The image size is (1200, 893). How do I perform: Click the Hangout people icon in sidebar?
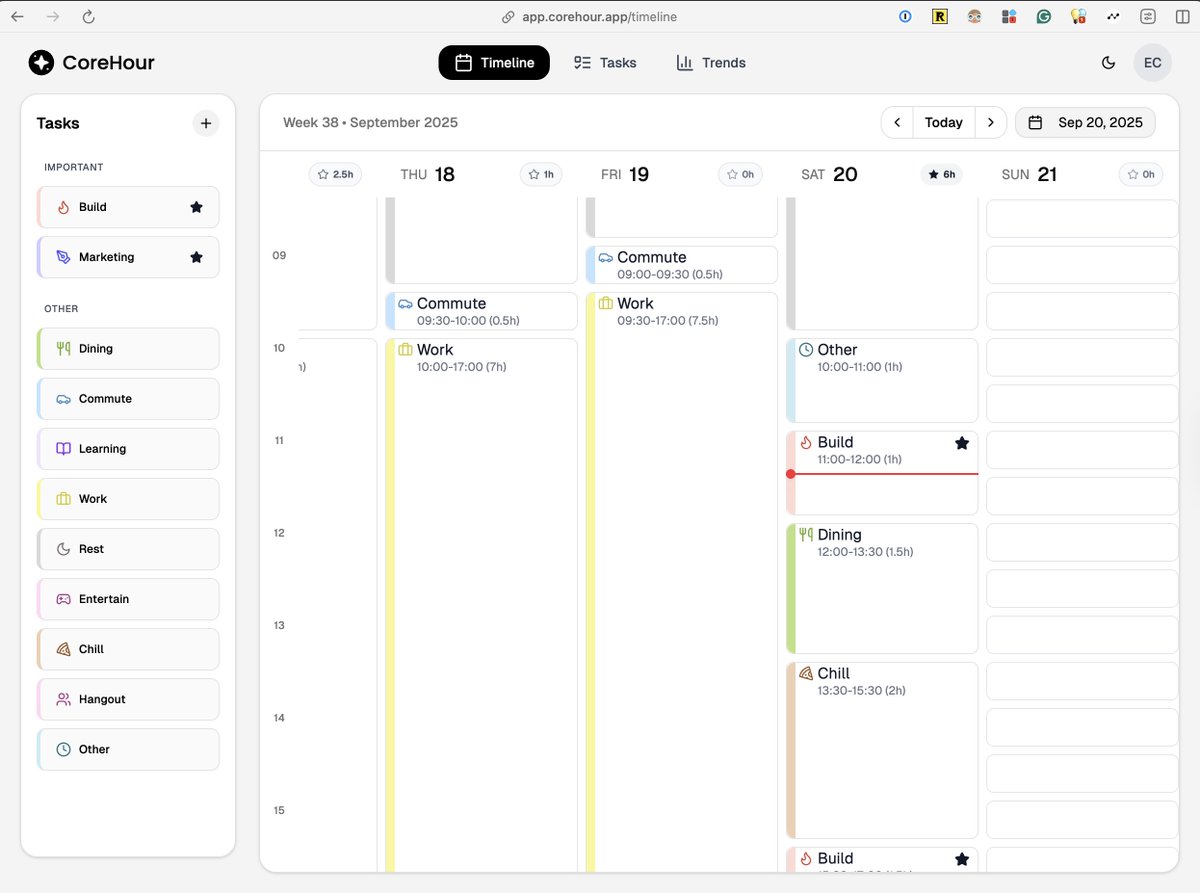(x=63, y=699)
